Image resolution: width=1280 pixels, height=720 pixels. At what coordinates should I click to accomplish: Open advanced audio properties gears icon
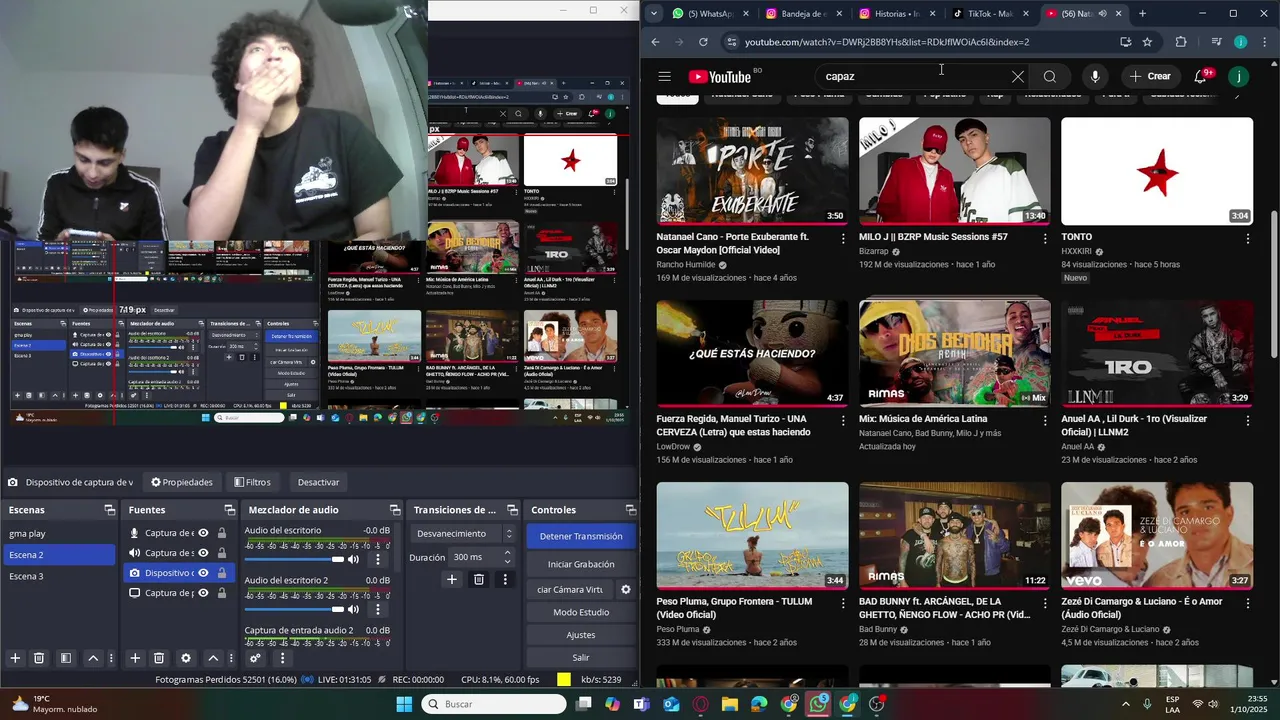255,658
